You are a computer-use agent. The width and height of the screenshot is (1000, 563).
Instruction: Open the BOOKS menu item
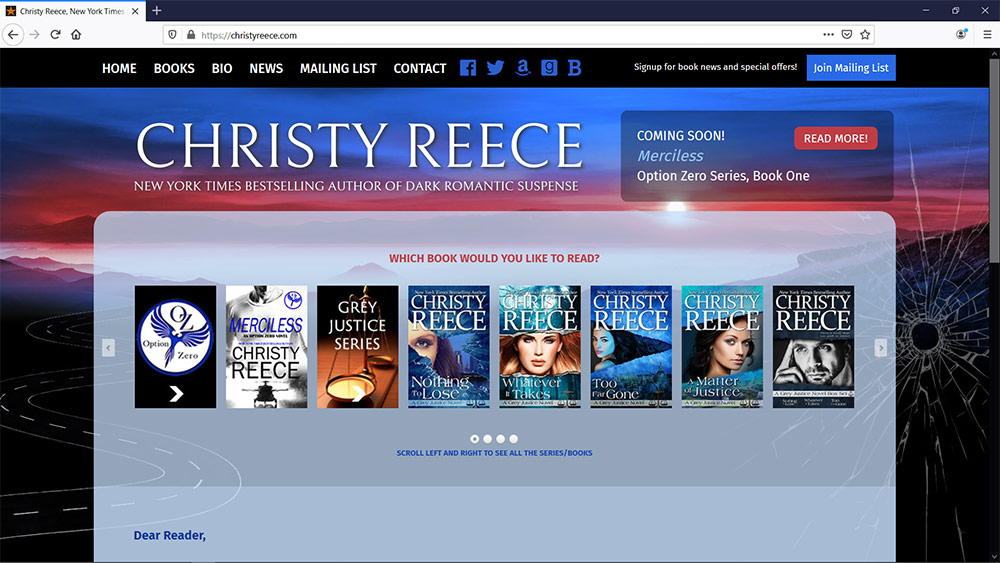tap(174, 68)
